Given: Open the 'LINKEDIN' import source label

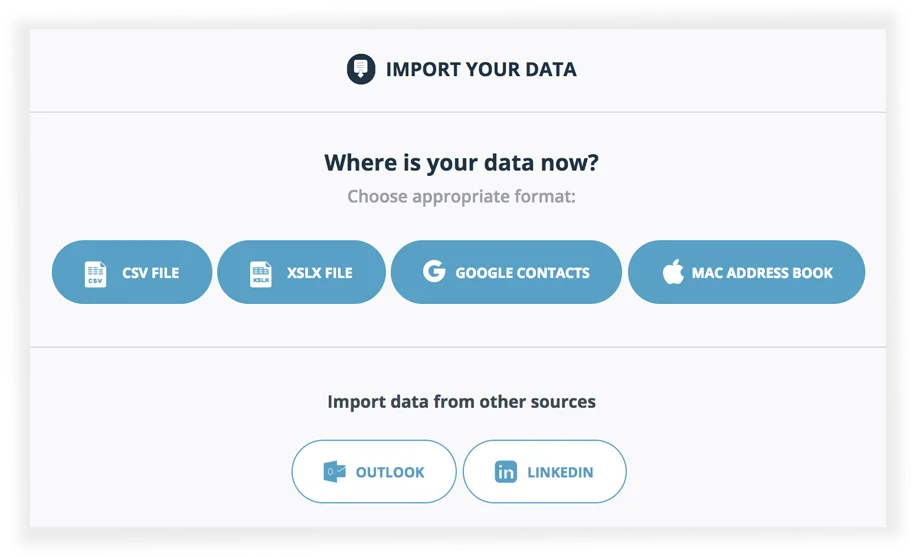Looking at the screenshot, I should pos(560,472).
